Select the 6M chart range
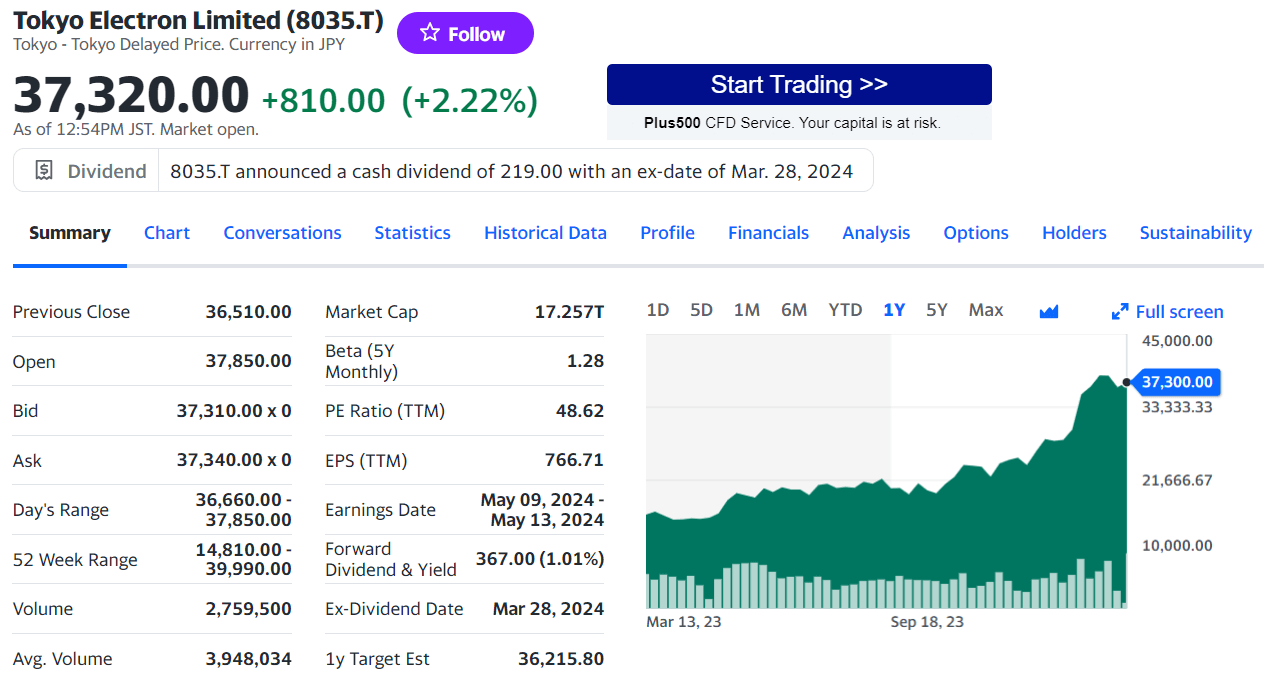This screenshot has width=1264, height=691. (794, 310)
